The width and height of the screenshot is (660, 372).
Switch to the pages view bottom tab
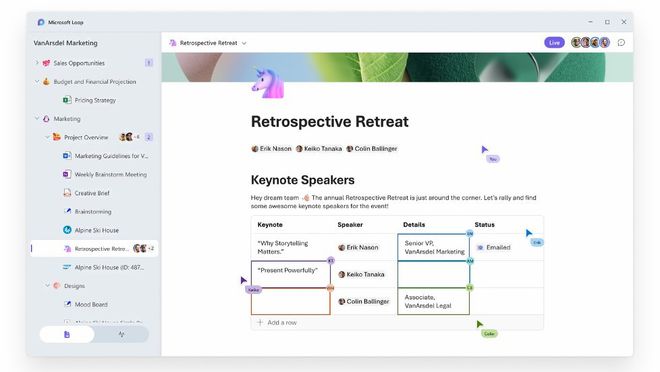tap(67, 335)
